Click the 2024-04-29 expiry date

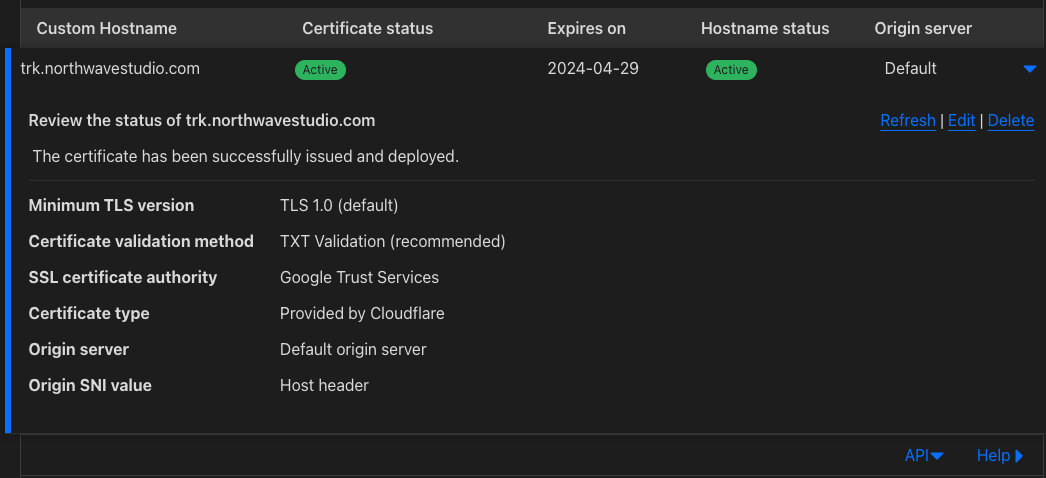tap(593, 69)
